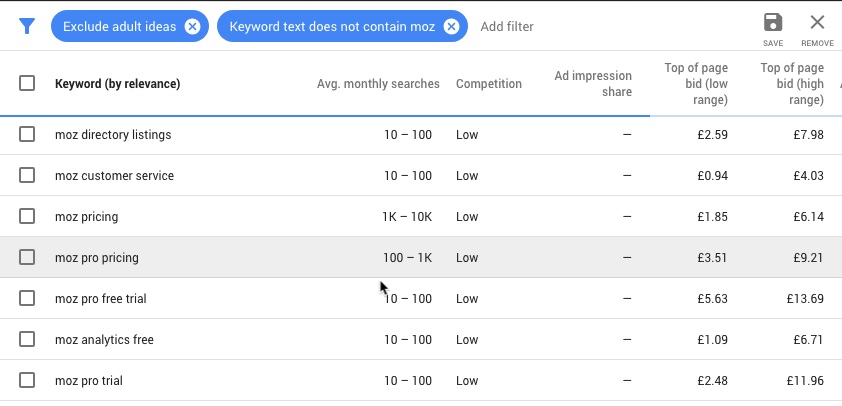Screen dimensions: 842x406
Task: Click the £6.14 high range bid
Action: [808, 216]
